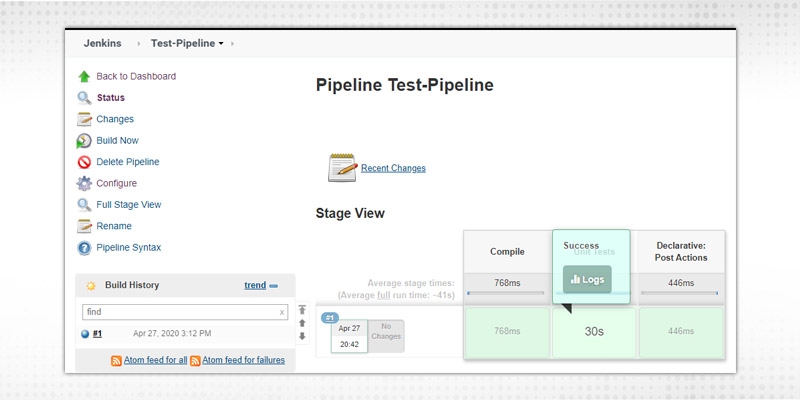Click the Success label in the popup
The width and height of the screenshot is (800, 400).
tap(581, 246)
